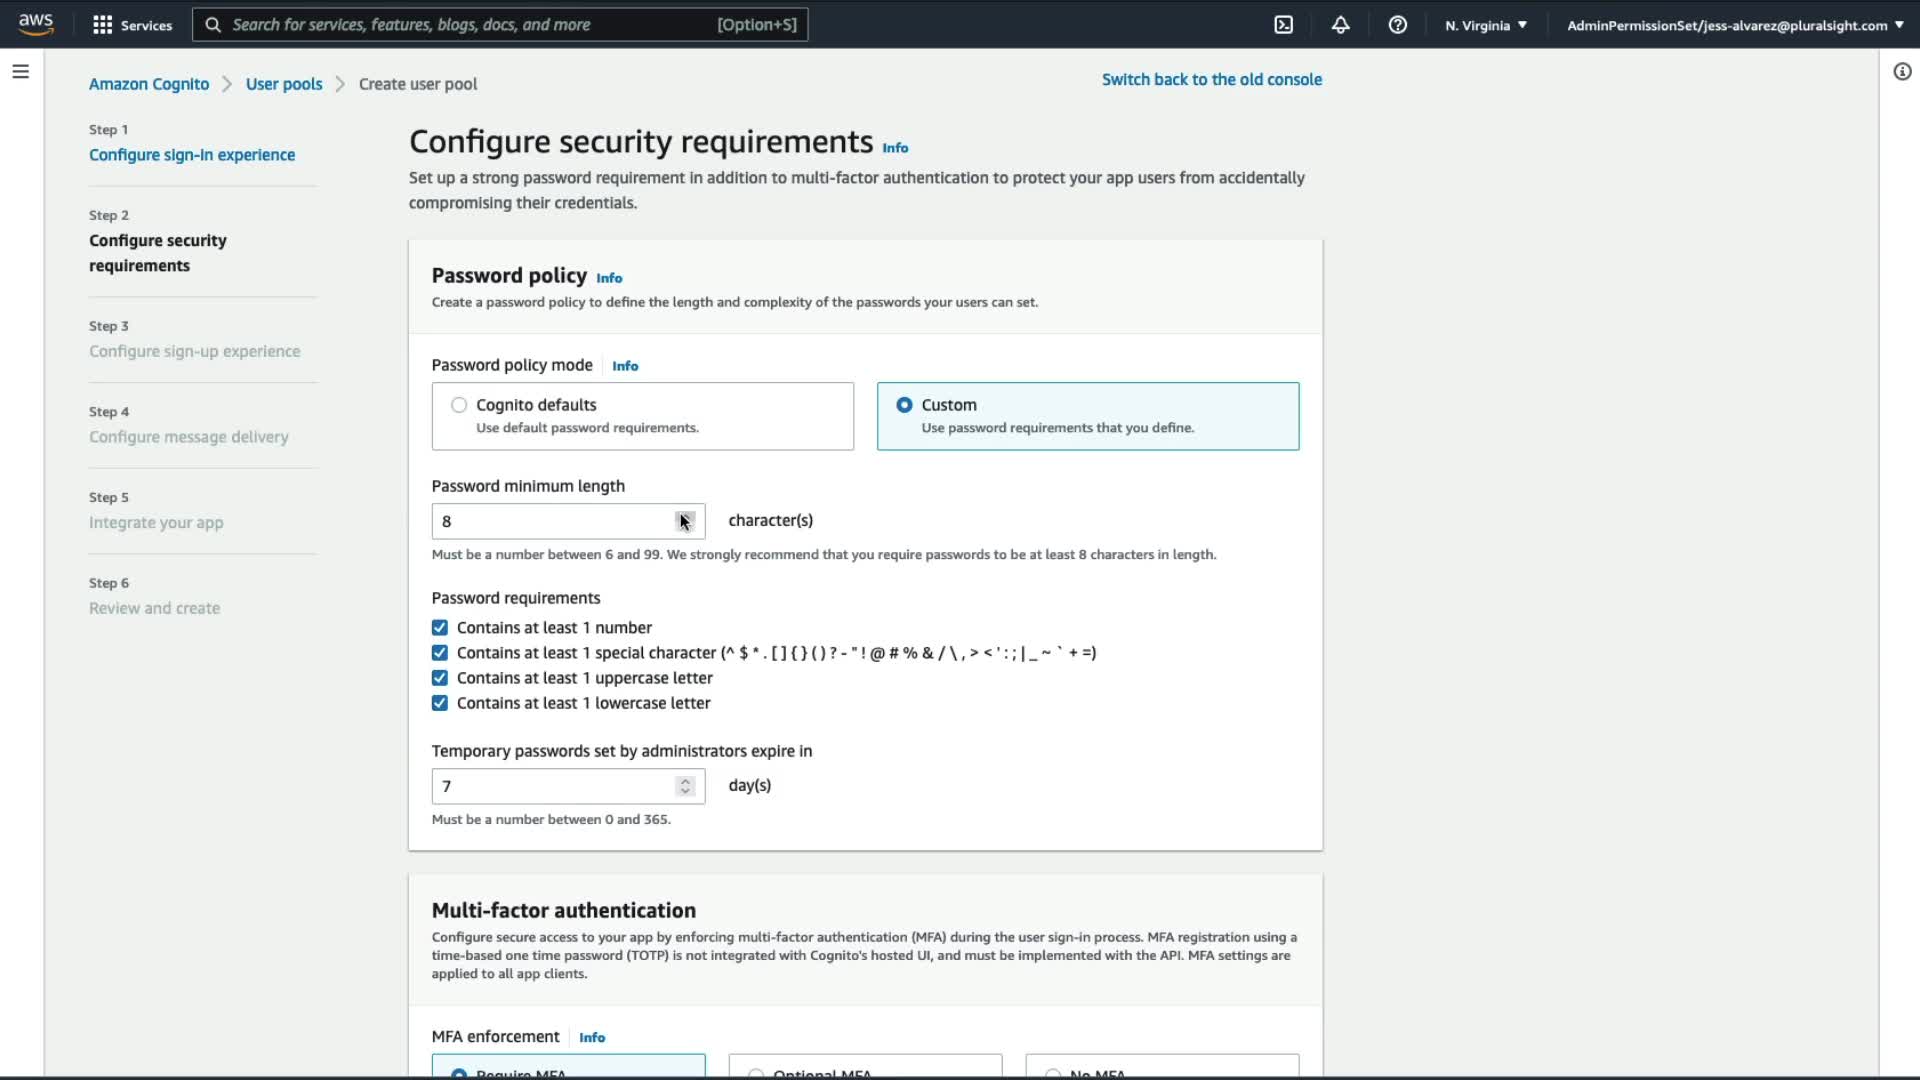Click Switch back to the old console
The width and height of the screenshot is (1920, 1080).
click(x=1211, y=79)
